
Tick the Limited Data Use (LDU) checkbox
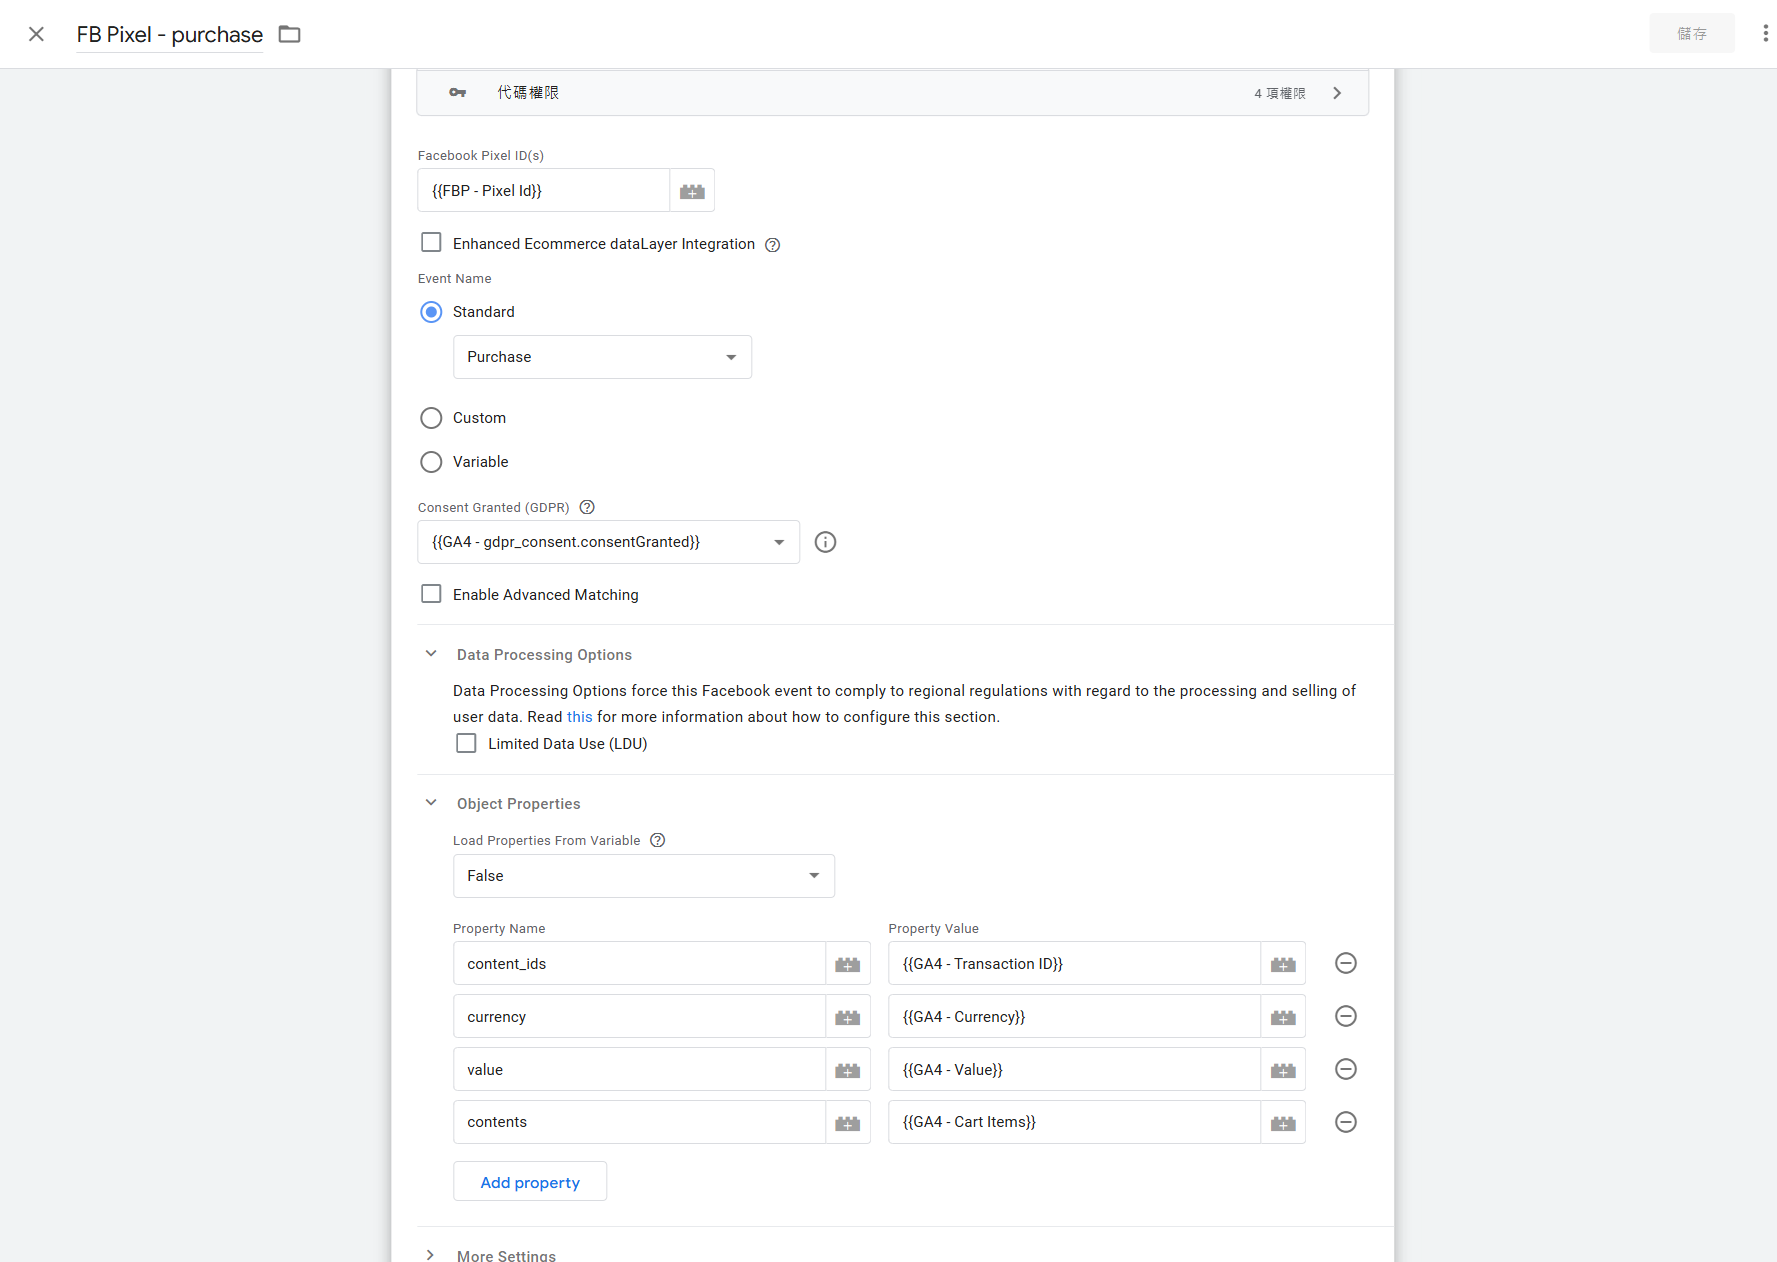[466, 743]
